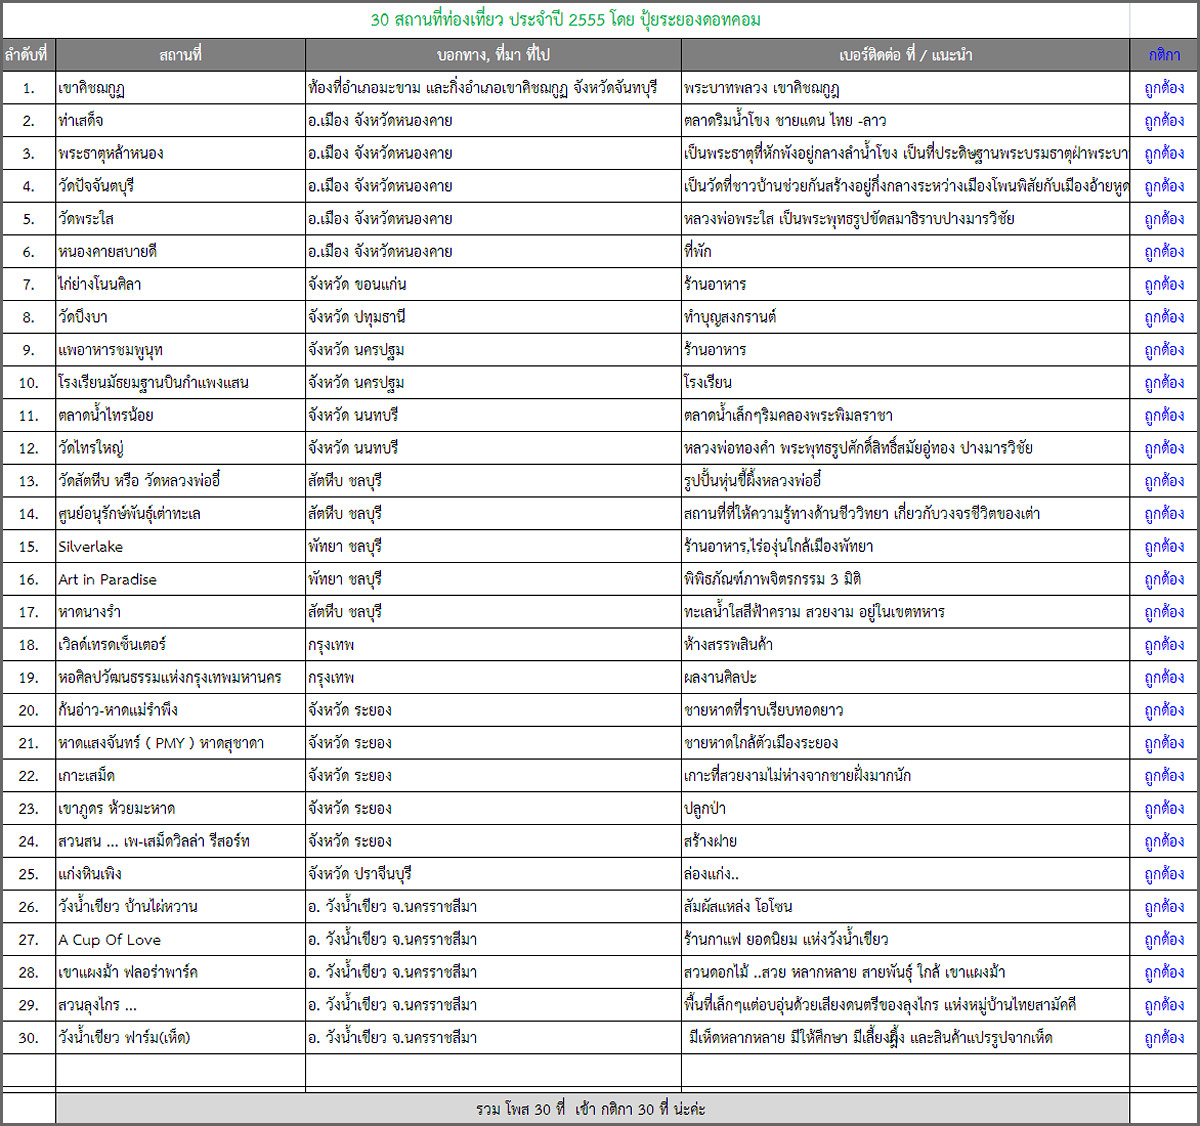Click the blue กติกา header link
1200x1126 pixels.
click(x=1163, y=55)
